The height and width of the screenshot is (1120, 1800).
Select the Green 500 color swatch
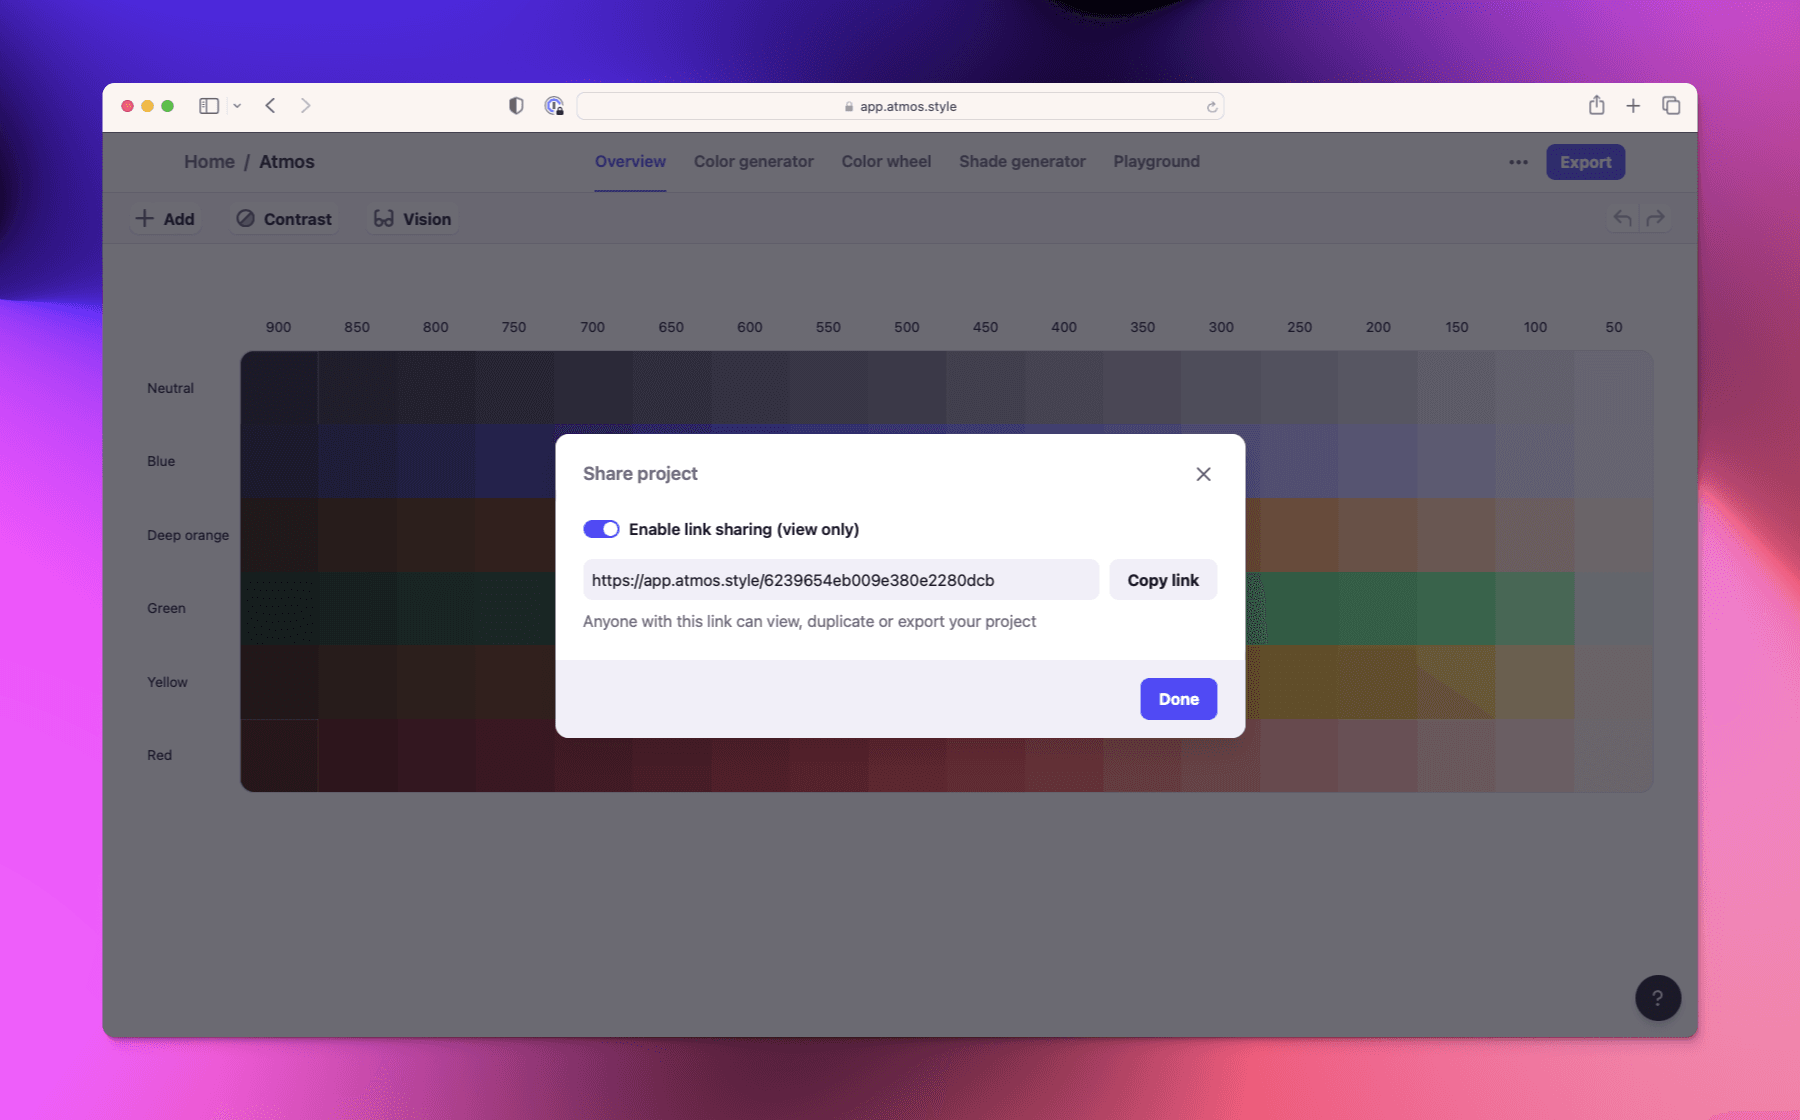coord(907,607)
